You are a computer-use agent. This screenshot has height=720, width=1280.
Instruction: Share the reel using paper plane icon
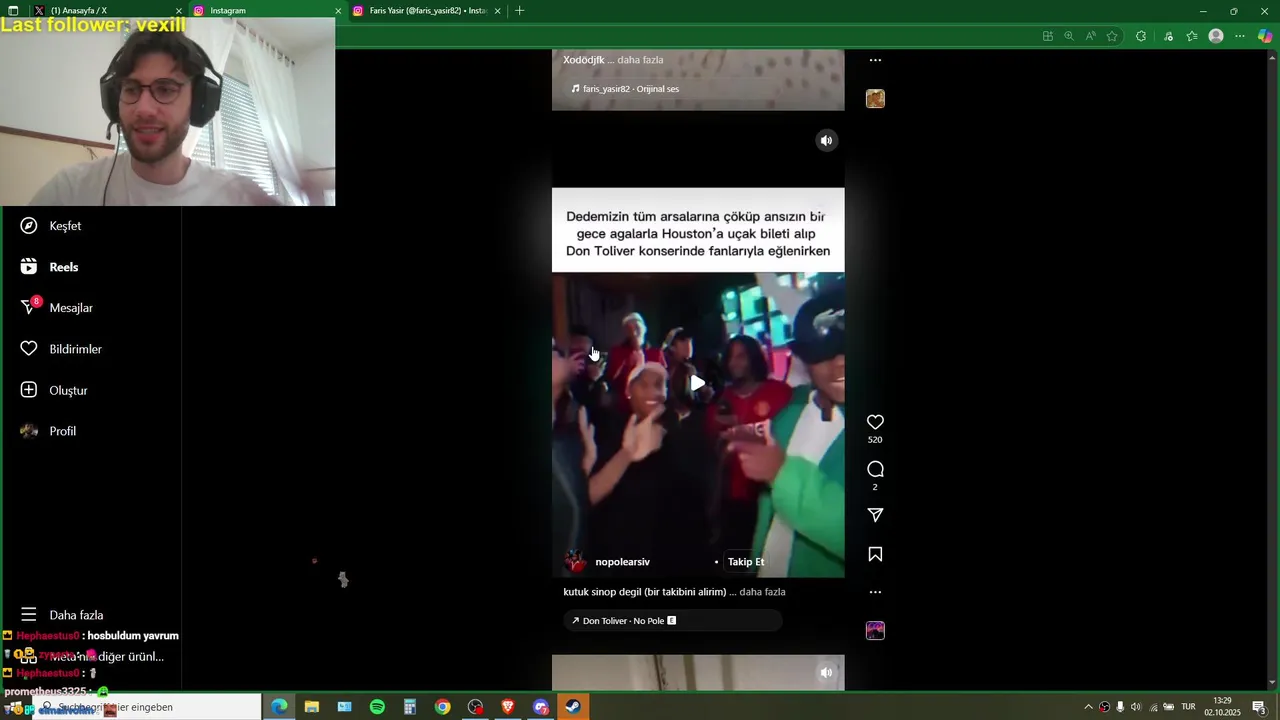[x=875, y=515]
